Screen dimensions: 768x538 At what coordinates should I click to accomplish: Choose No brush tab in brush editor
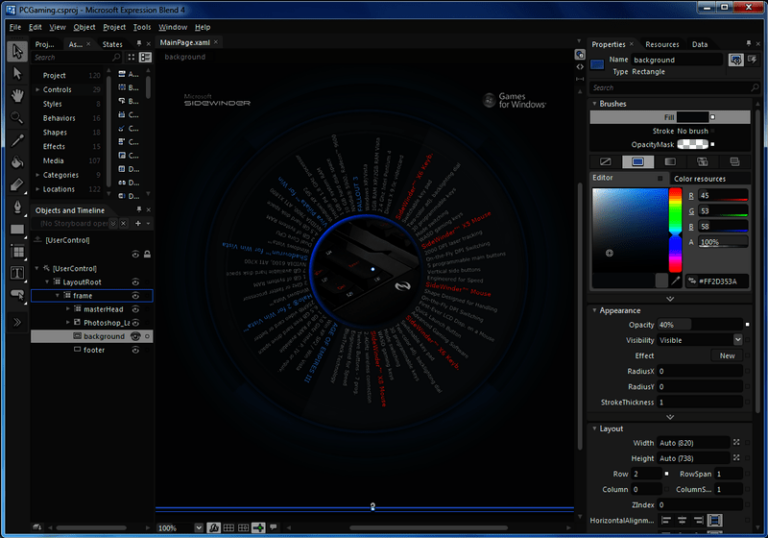[605, 162]
